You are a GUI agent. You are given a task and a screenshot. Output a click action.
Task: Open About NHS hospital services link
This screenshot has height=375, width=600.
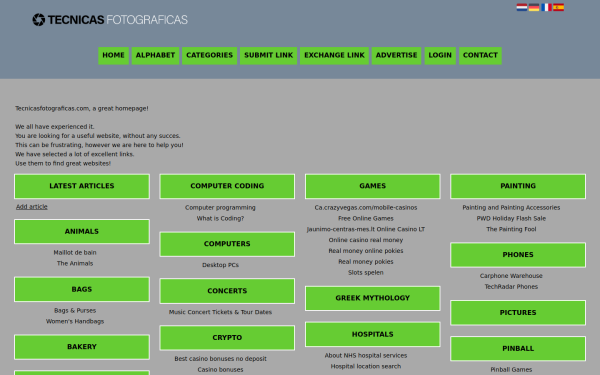click(x=366, y=355)
